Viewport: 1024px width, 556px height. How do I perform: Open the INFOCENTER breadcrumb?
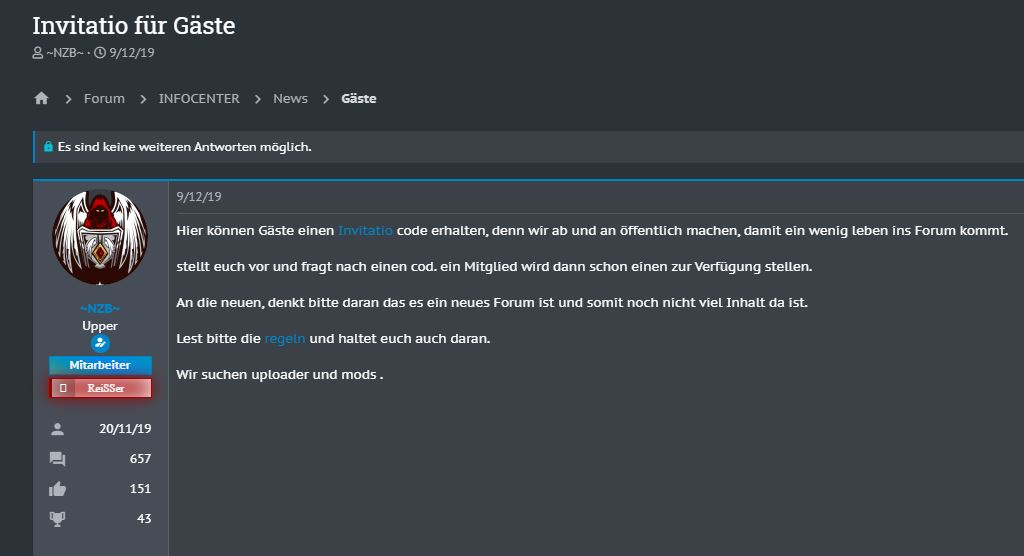tap(199, 99)
